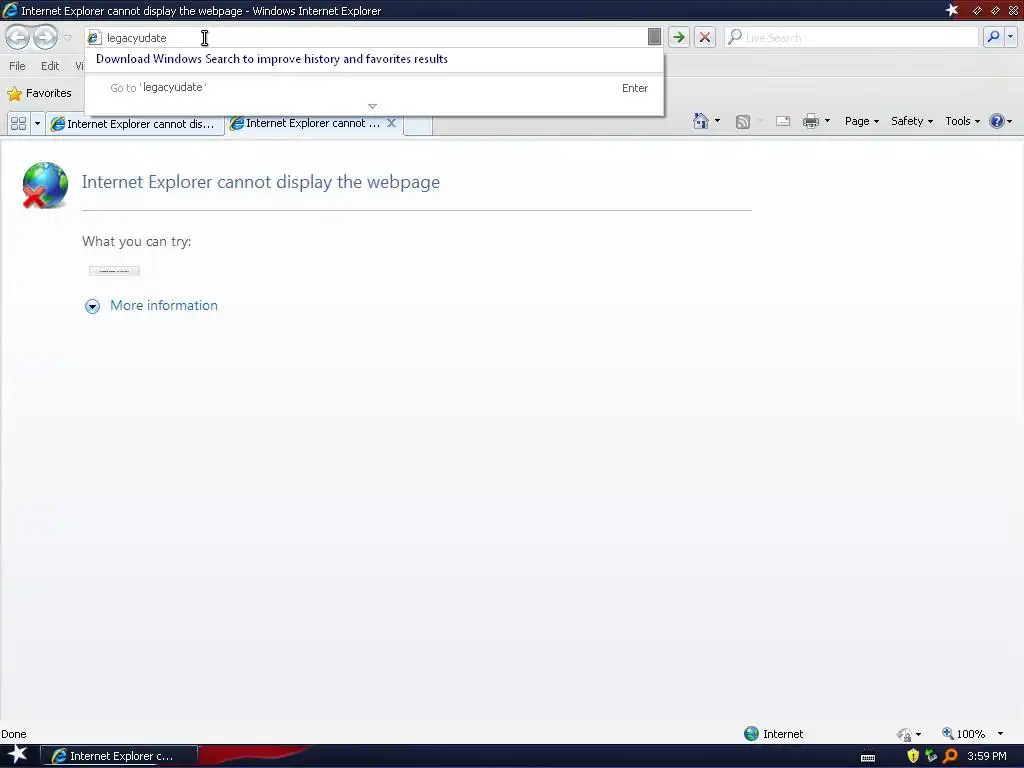Image resolution: width=1024 pixels, height=768 pixels.
Task: Click the Print icon
Action: coord(810,121)
